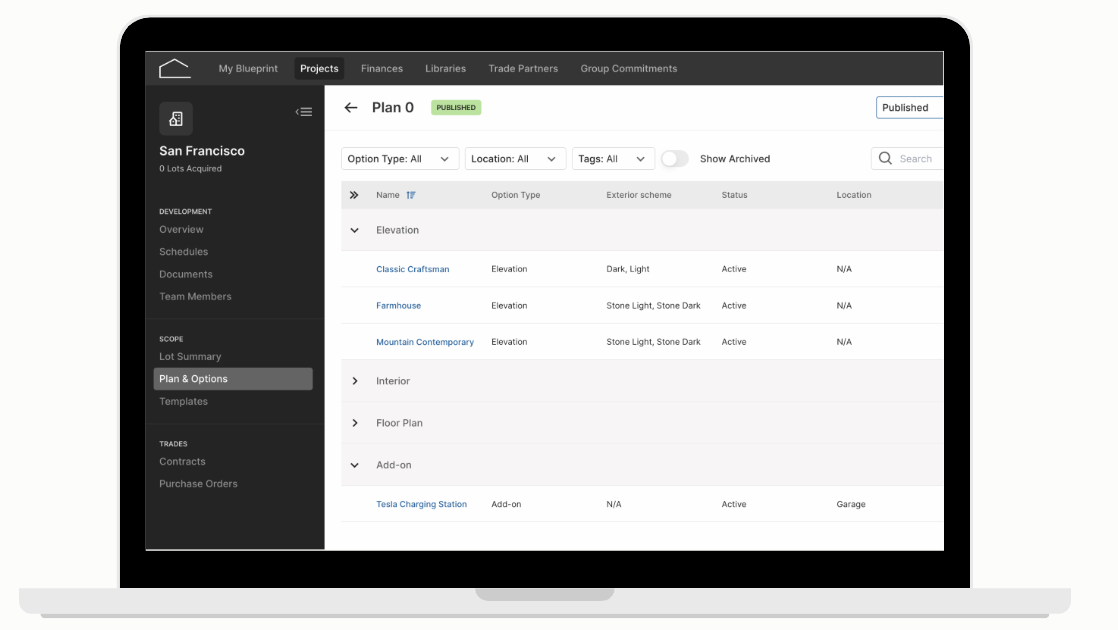The image size is (1118, 630).
Task: Open the Tags filter dropdown
Action: point(613,158)
